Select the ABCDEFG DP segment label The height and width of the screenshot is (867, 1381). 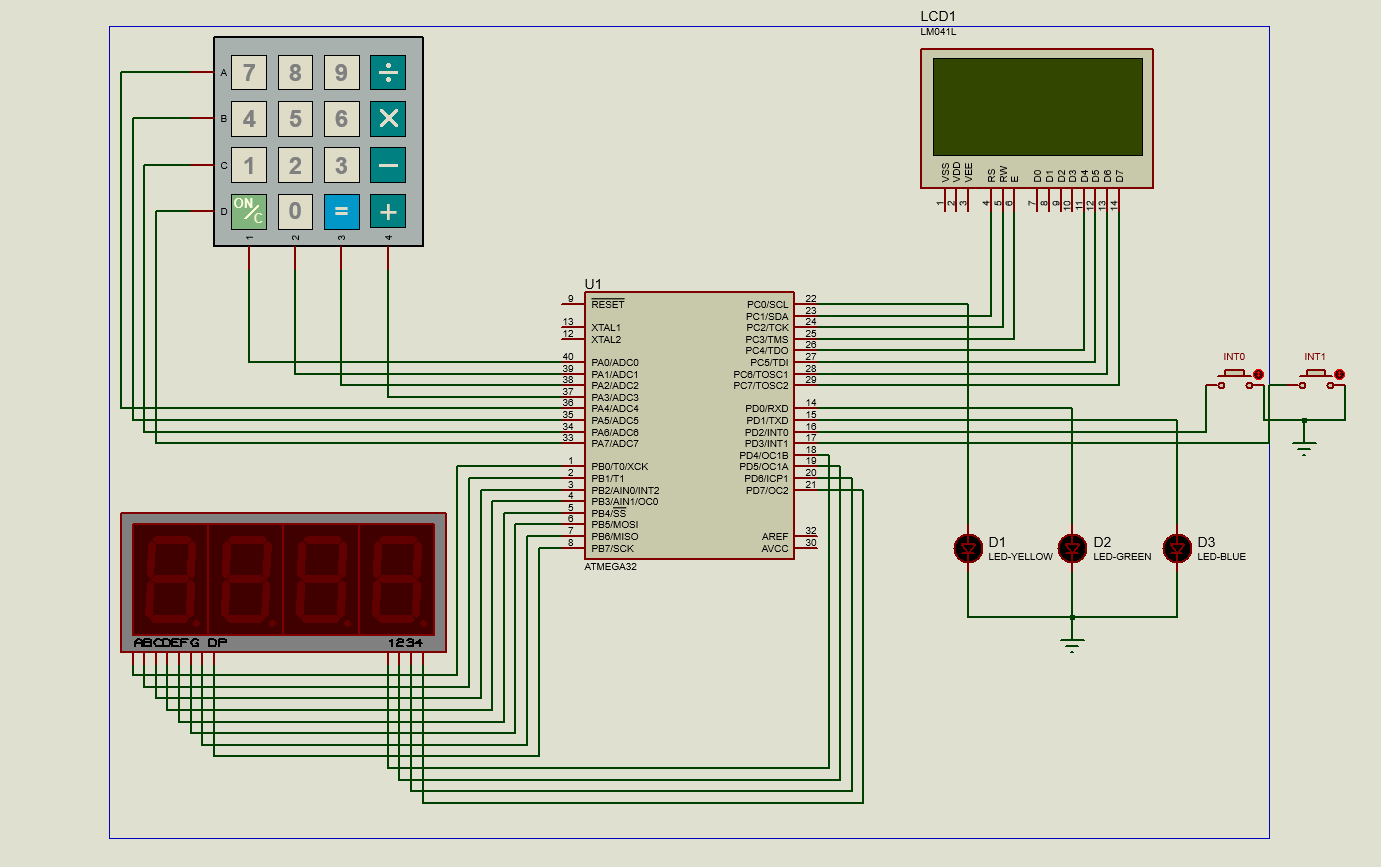180,643
